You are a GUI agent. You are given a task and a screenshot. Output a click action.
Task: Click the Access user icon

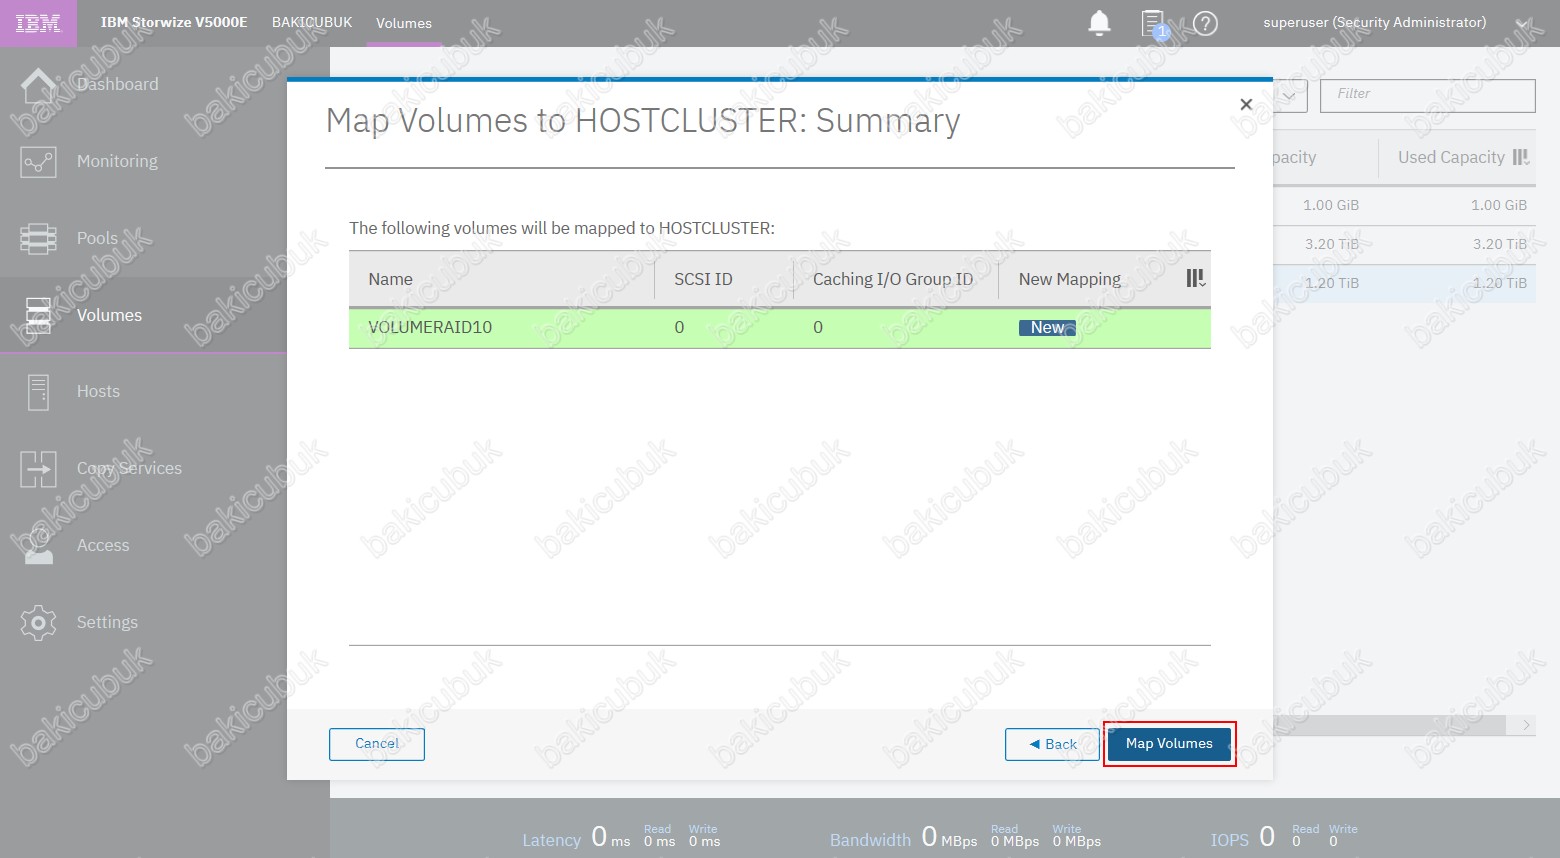38,546
